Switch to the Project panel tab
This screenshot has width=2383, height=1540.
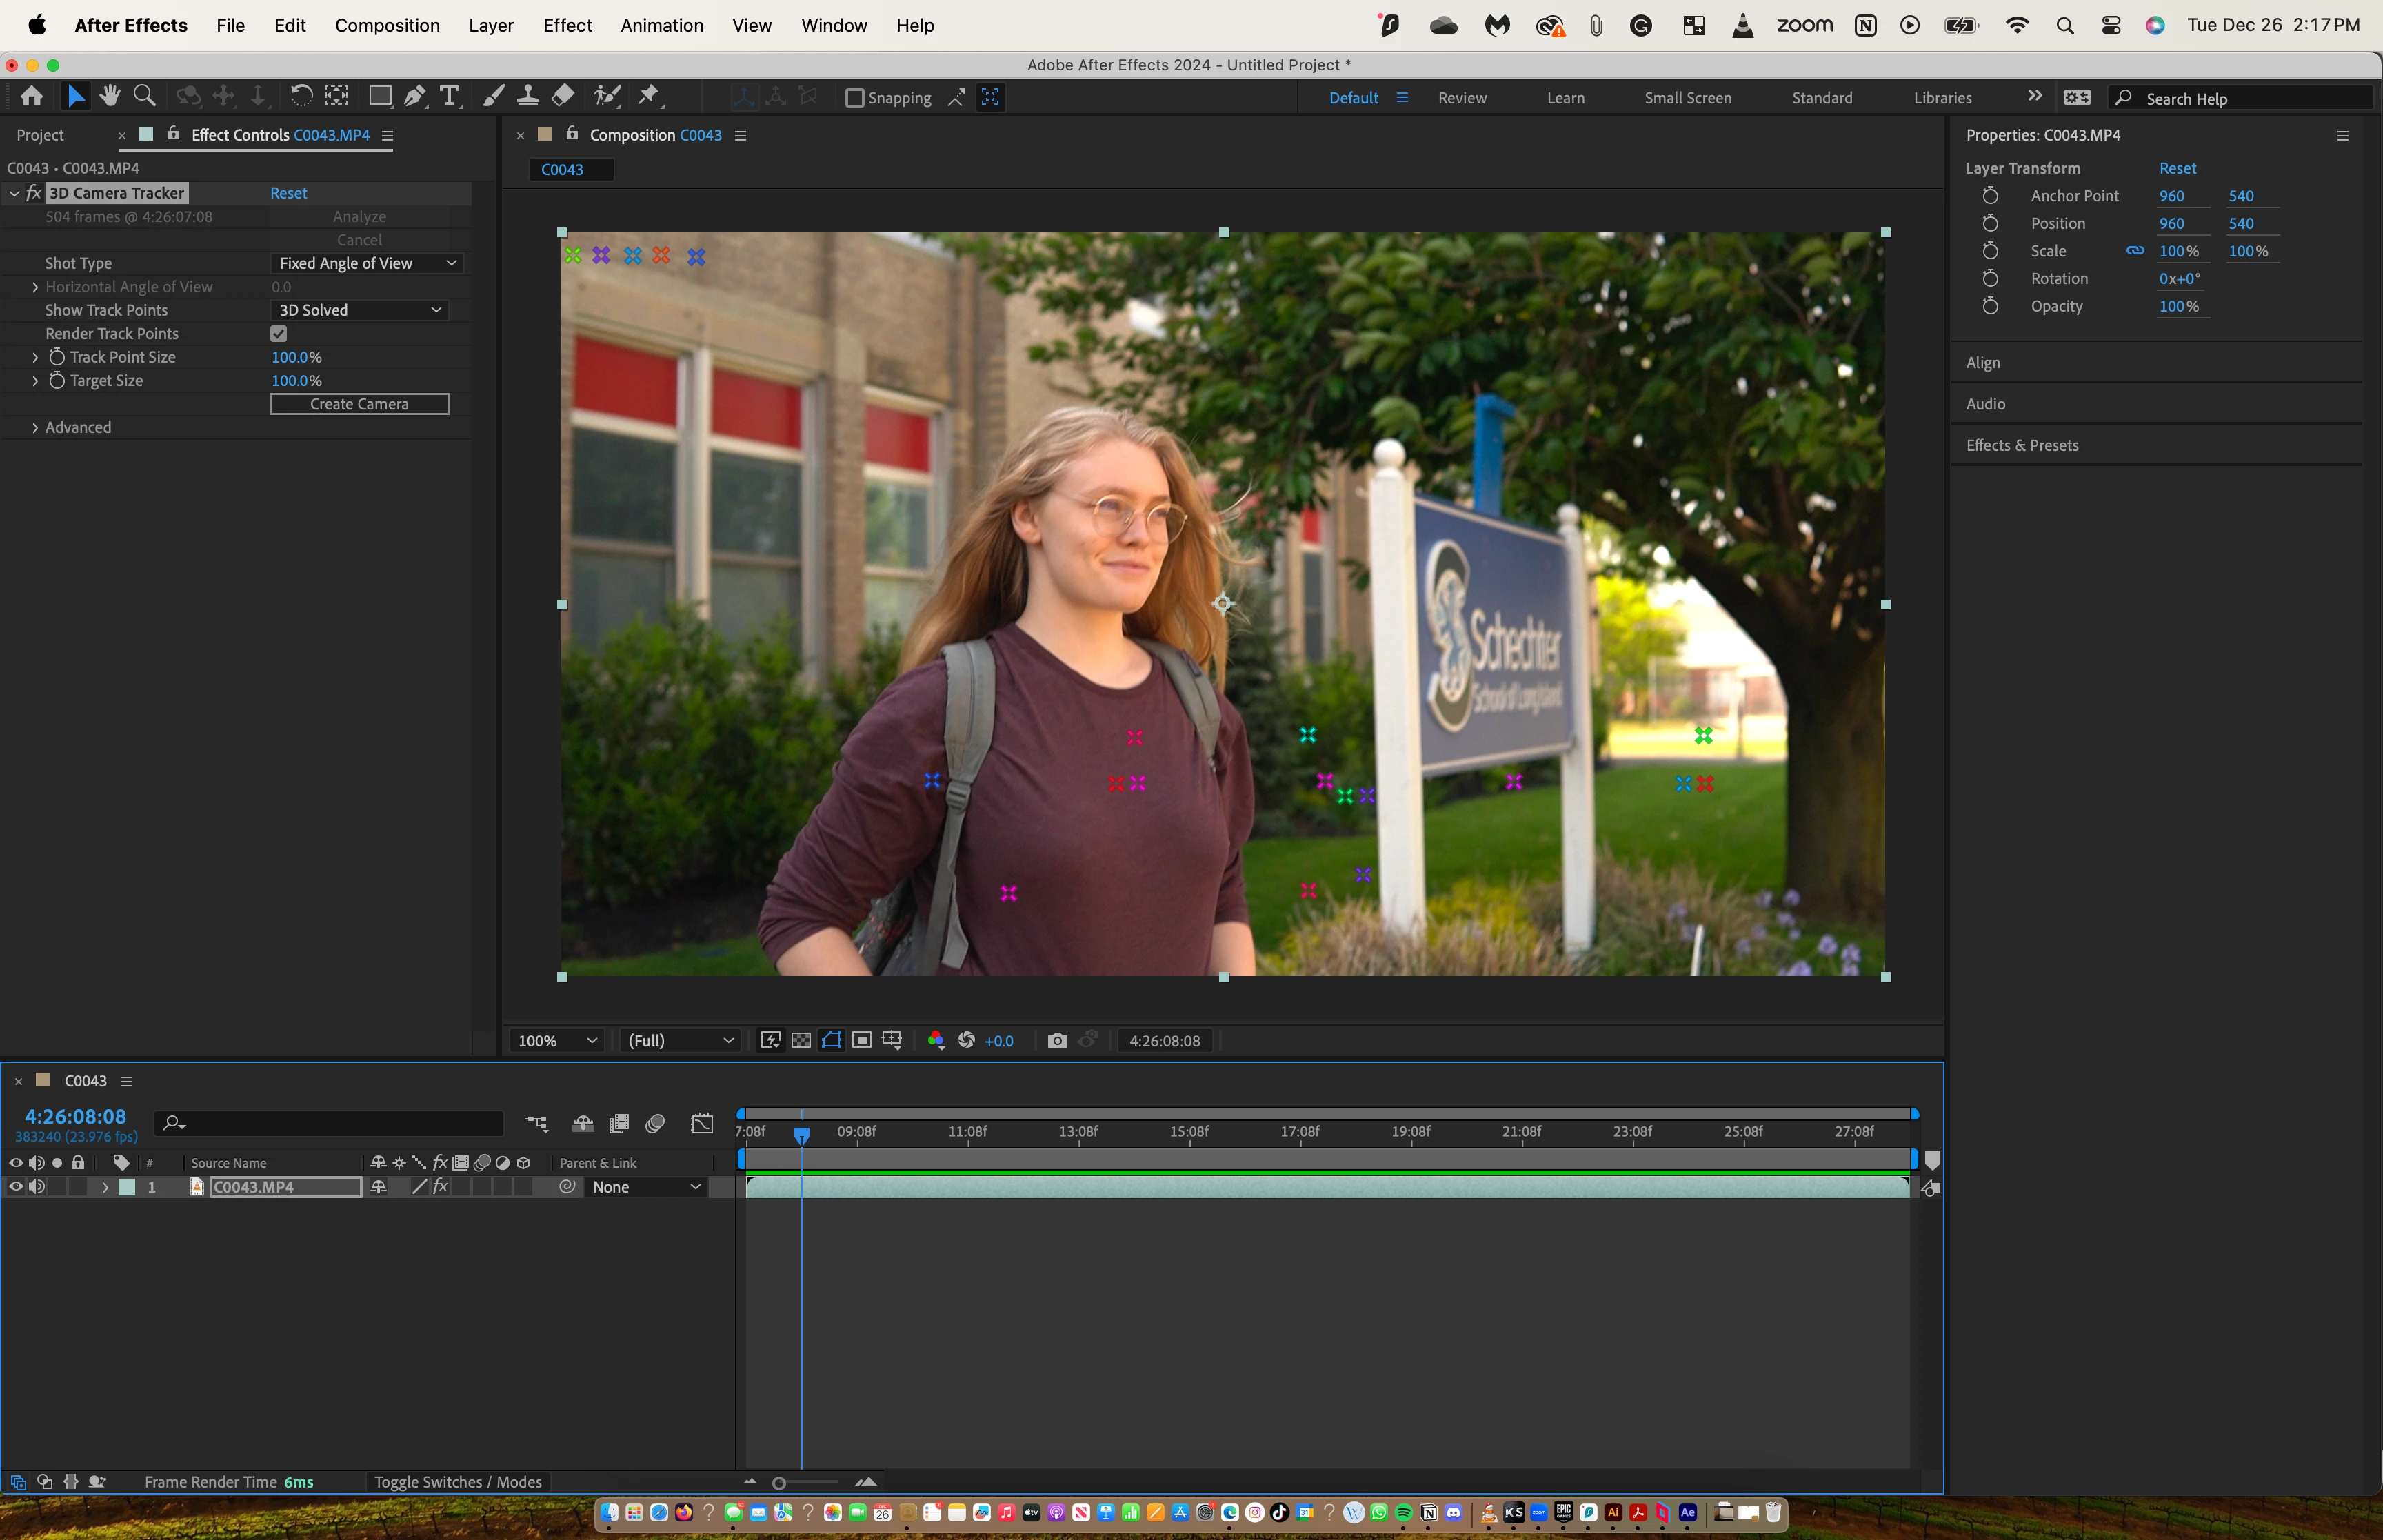click(40, 135)
